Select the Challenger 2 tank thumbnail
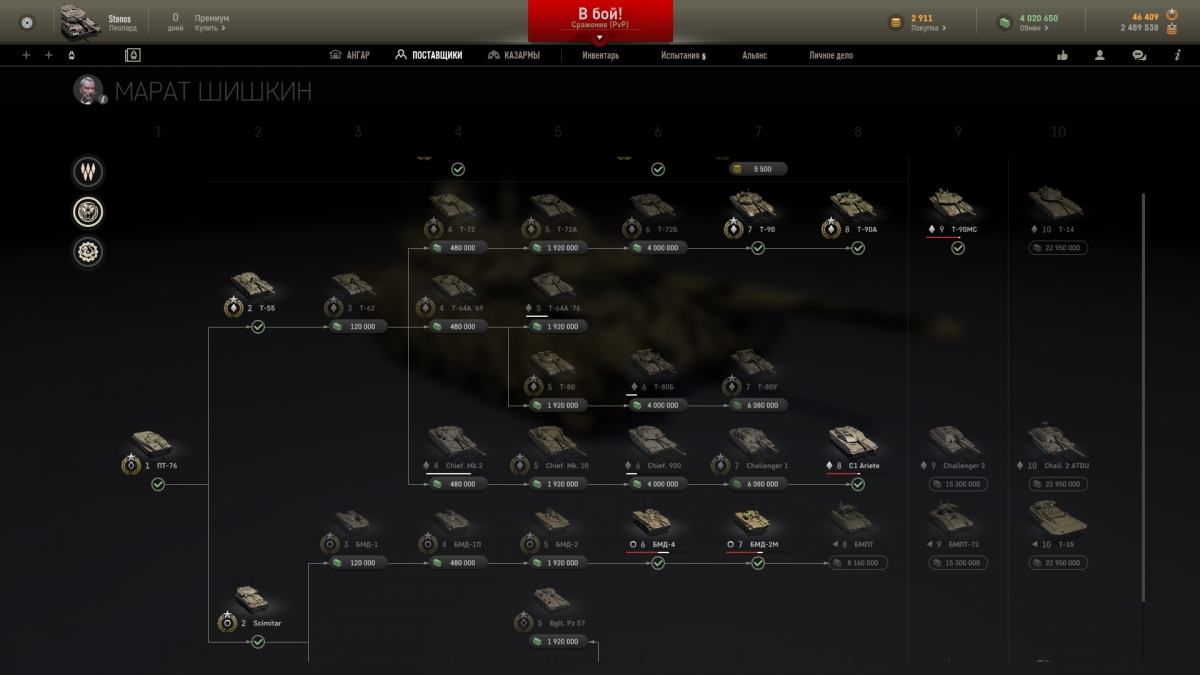1200x675 pixels. 955,440
